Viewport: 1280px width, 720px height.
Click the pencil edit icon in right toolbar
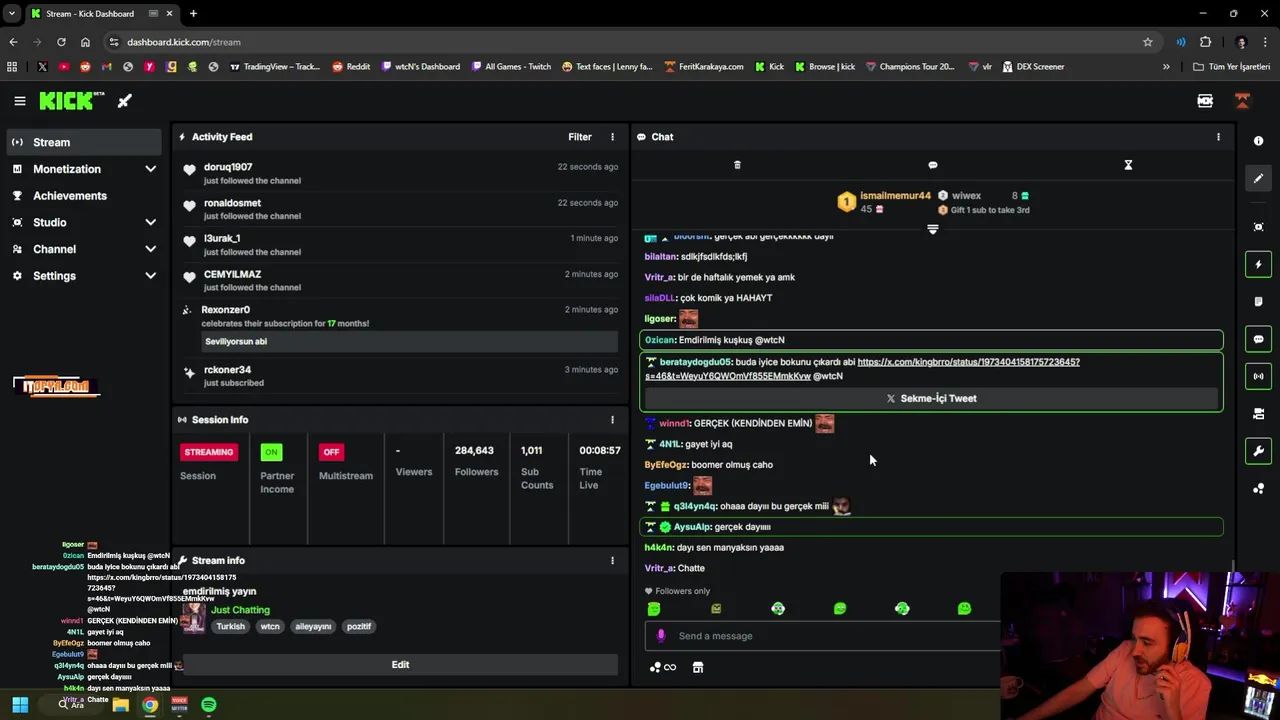[x=1258, y=178]
